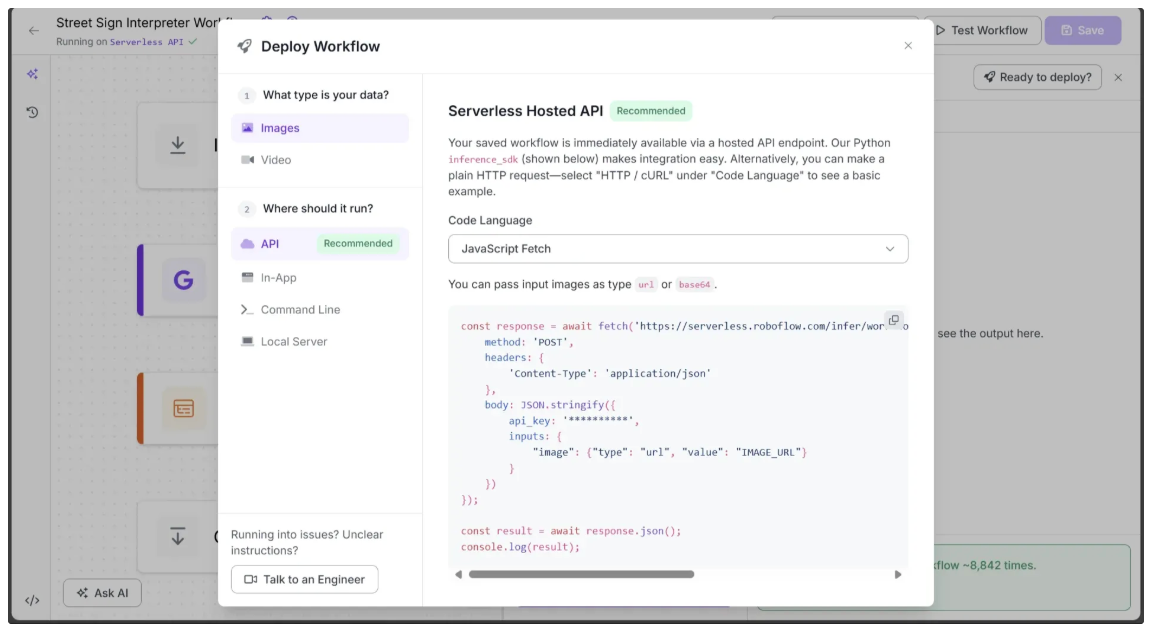Click Talk to an Engineer button

point(304,580)
